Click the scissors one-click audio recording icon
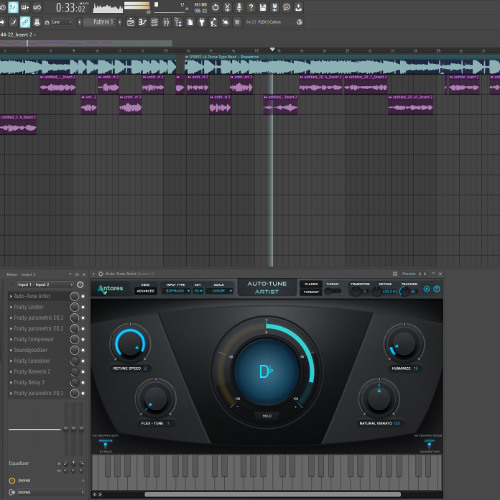Screen dimensions: 500x500 click(x=227, y=7)
